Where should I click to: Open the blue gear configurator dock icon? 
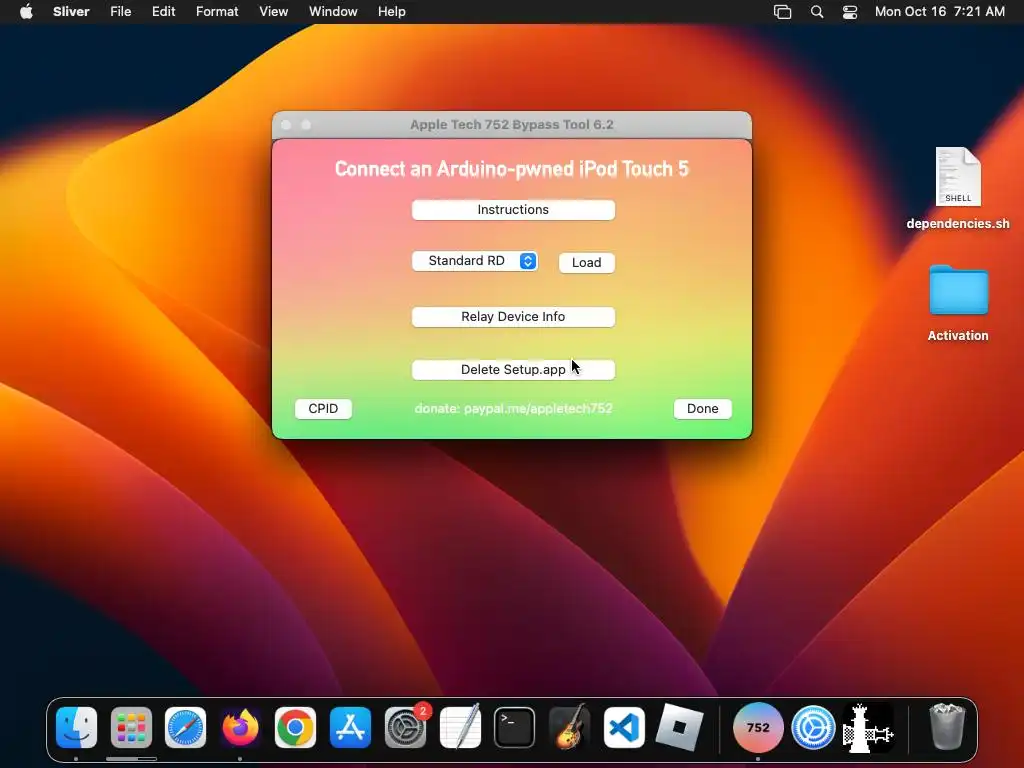pyautogui.click(x=813, y=727)
